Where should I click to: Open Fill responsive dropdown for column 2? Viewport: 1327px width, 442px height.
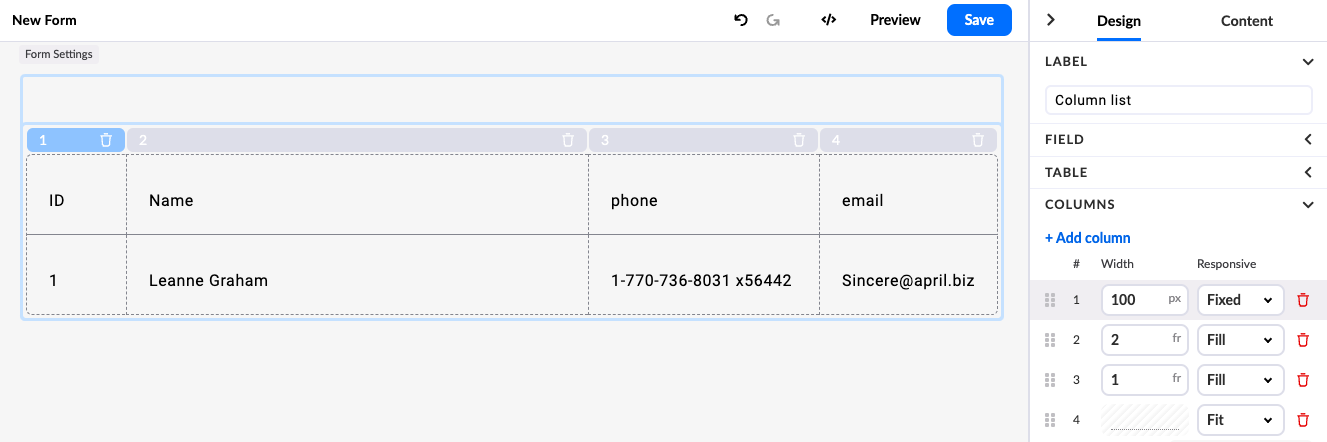1240,340
